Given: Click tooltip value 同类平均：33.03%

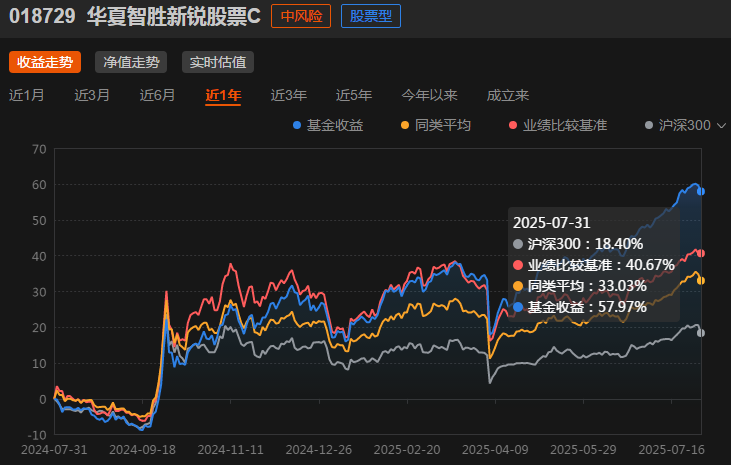Looking at the screenshot, I should click(x=580, y=286).
